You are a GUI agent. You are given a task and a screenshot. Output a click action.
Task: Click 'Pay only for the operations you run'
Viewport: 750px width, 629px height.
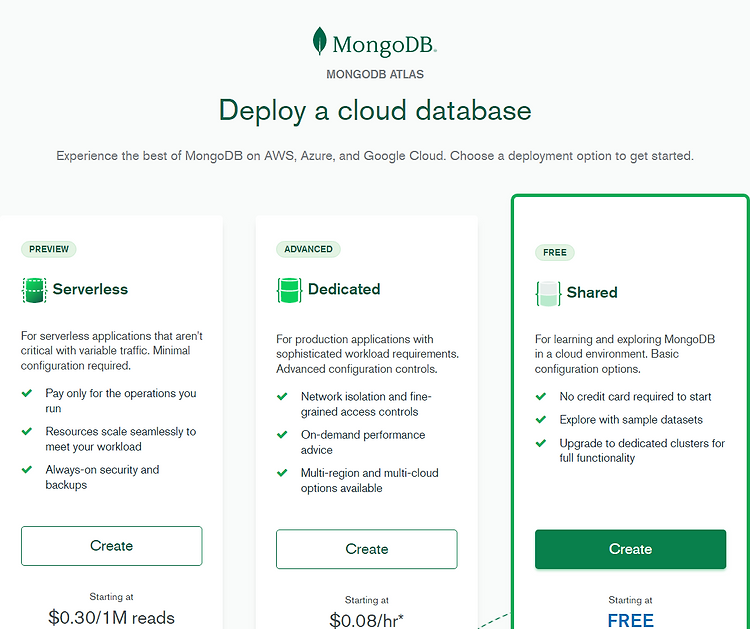click(x=121, y=401)
